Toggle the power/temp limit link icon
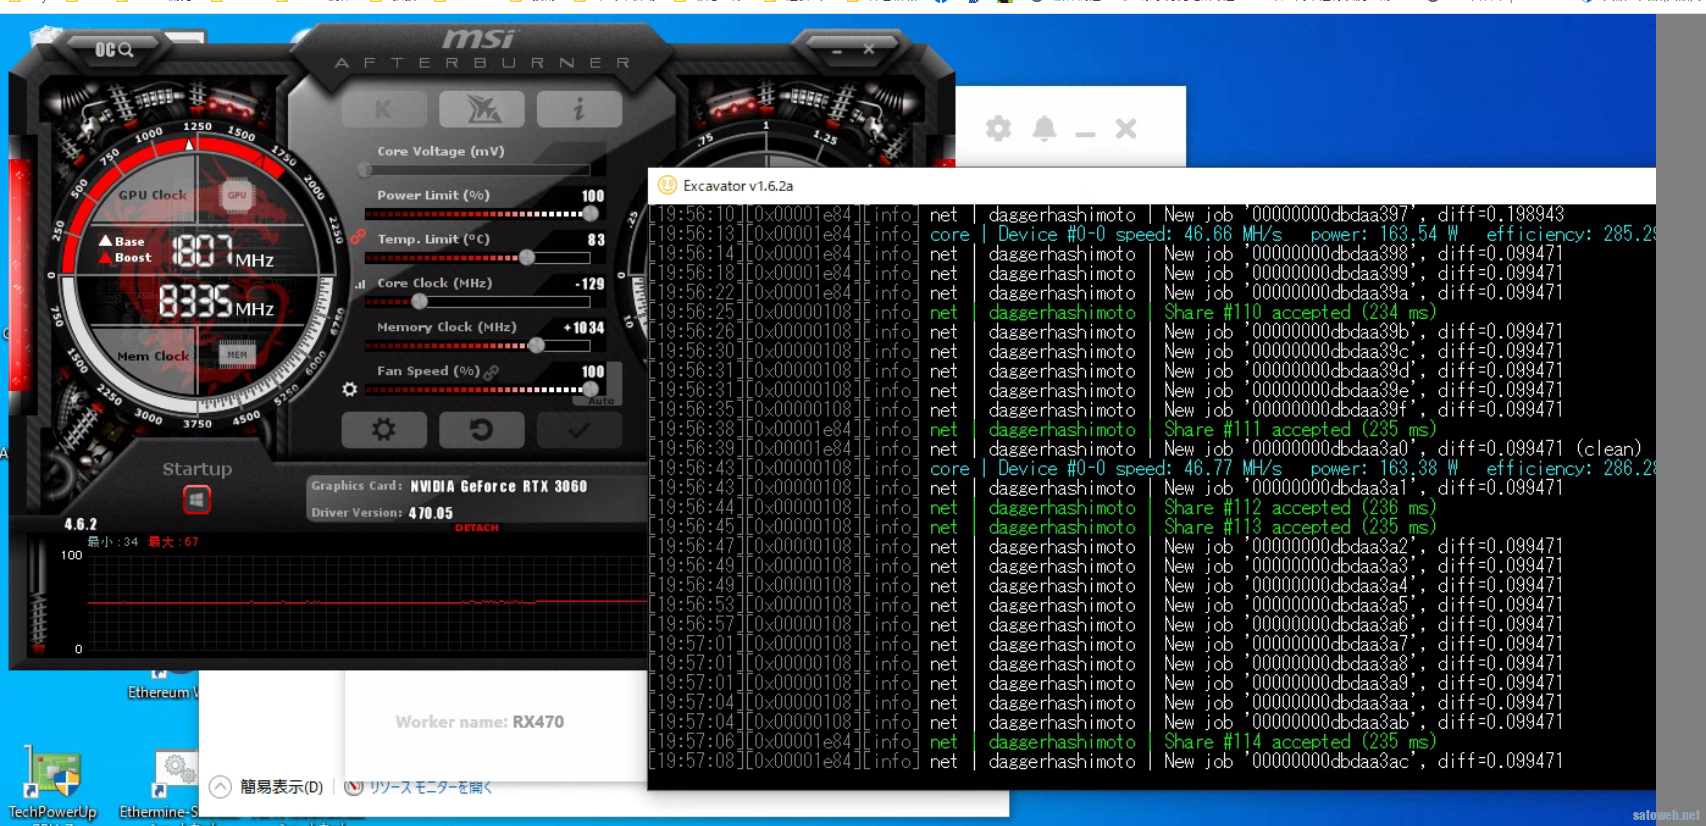 coord(358,237)
